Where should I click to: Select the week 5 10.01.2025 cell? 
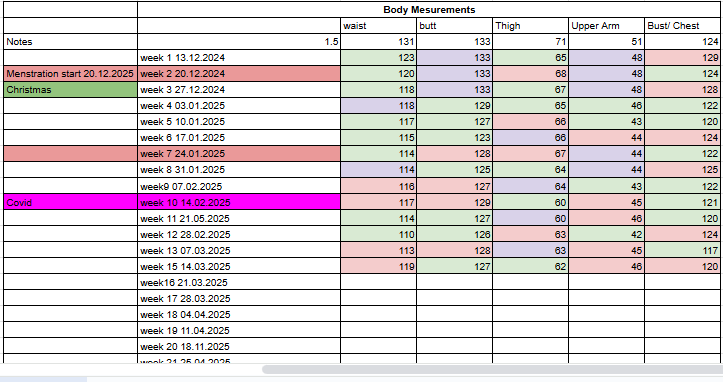(239, 122)
